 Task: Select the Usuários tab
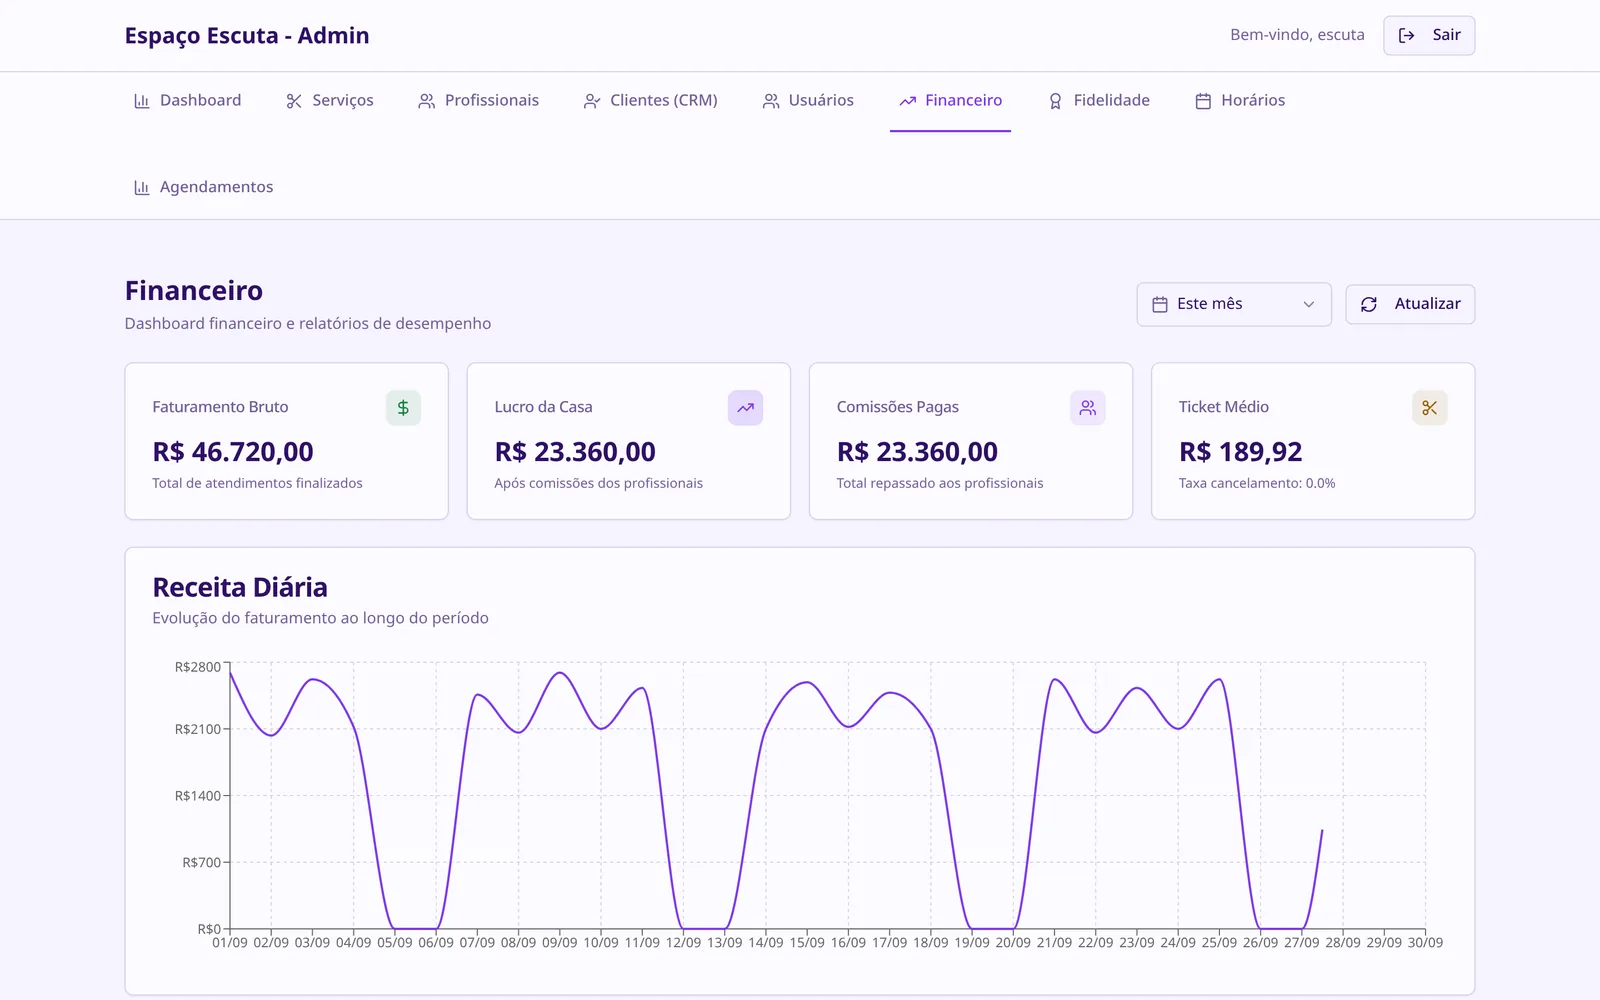pos(808,101)
